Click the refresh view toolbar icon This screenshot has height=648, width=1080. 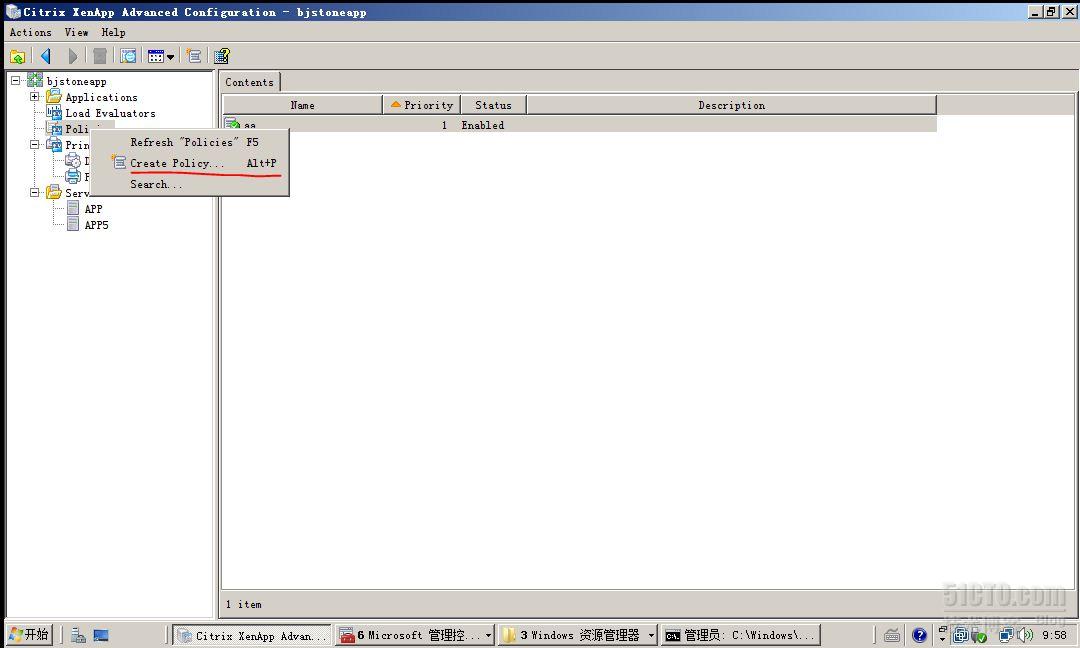pos(128,56)
